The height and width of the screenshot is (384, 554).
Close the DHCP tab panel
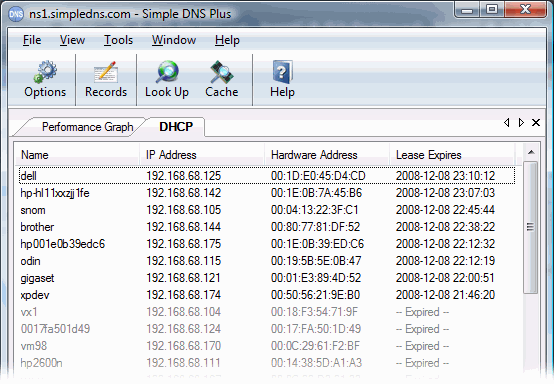(x=536, y=123)
